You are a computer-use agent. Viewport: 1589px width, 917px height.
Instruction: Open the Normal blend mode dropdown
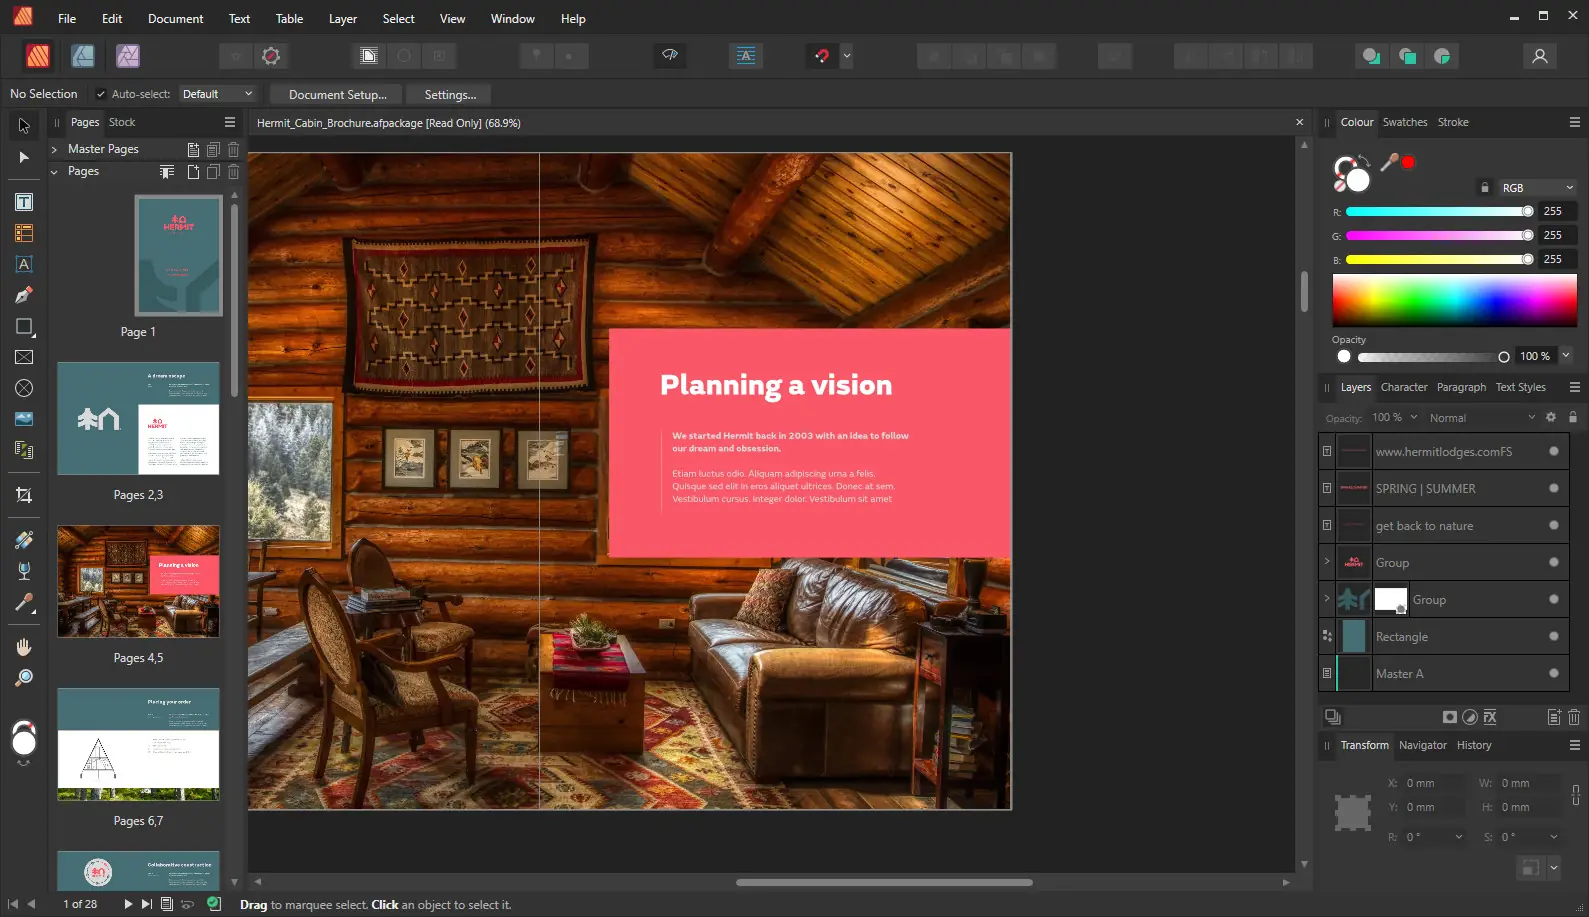click(1481, 418)
